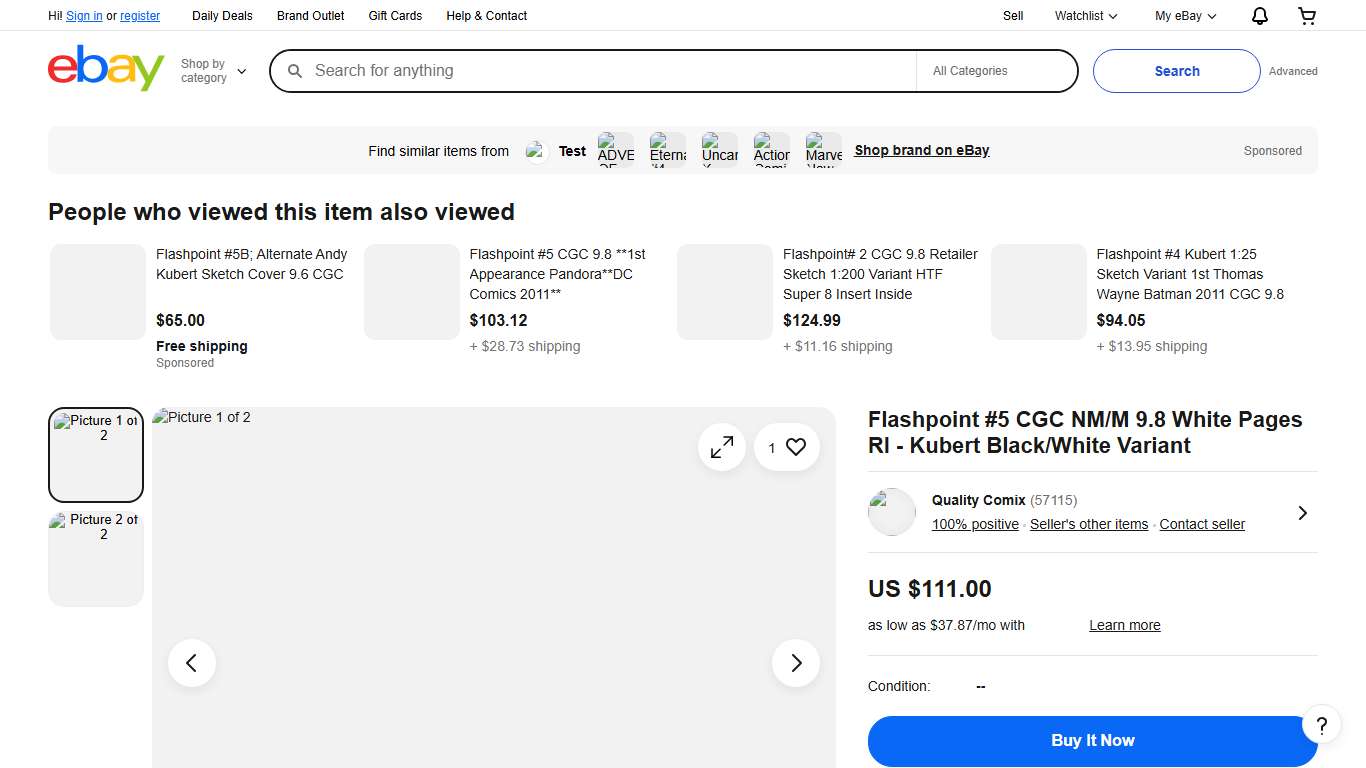
Task: Expand the My eBay menu
Action: (x=1185, y=16)
